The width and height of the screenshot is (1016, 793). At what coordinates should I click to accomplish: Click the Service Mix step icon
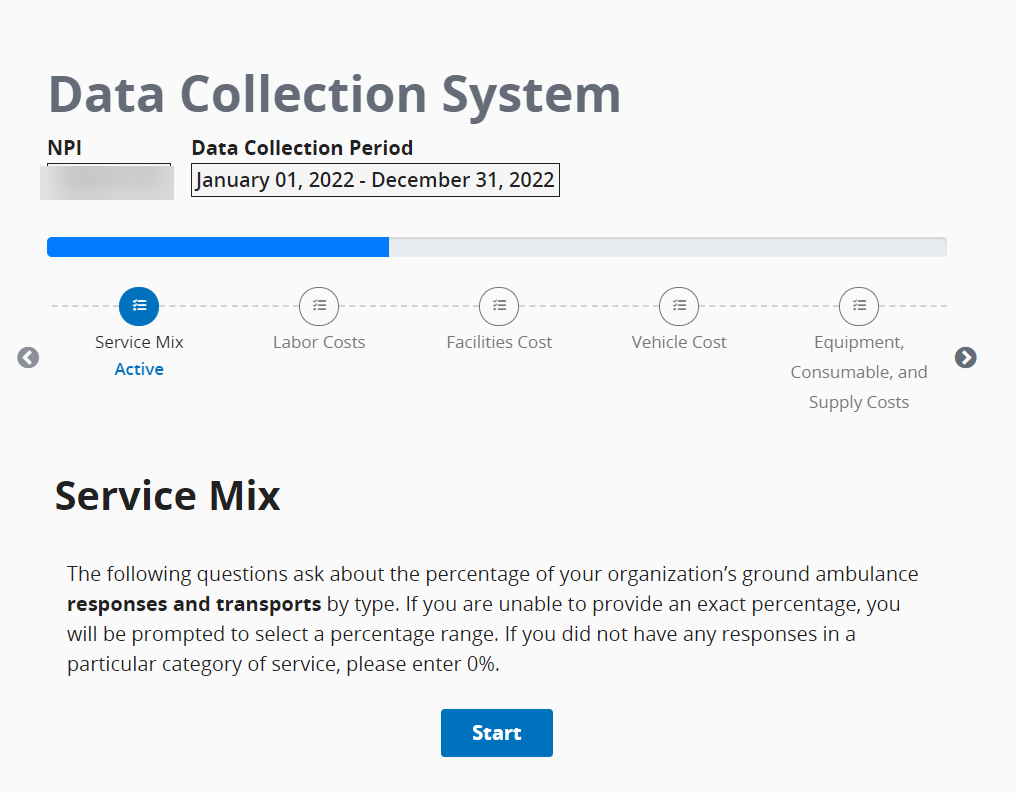coord(139,306)
